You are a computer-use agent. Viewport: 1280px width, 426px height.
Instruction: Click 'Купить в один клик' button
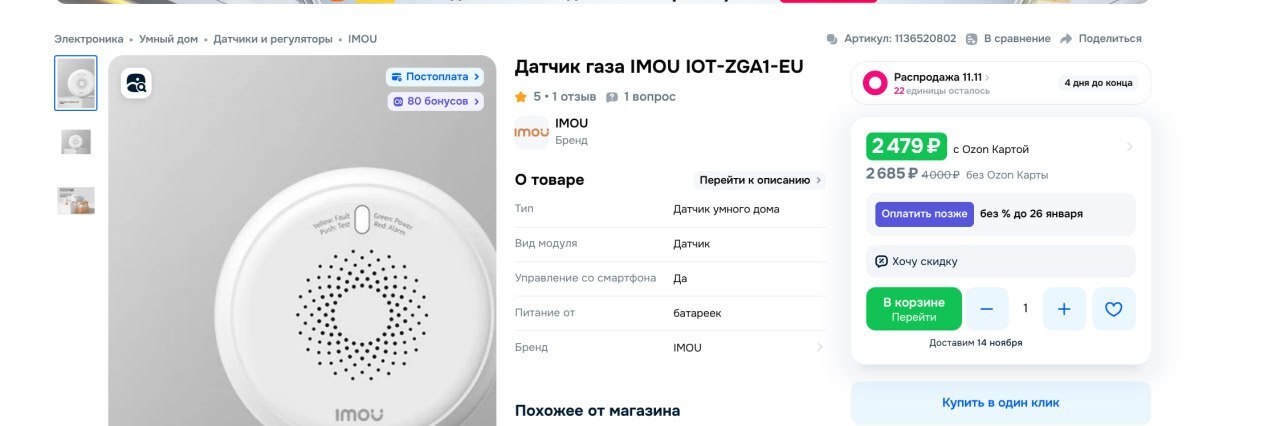(1000, 403)
